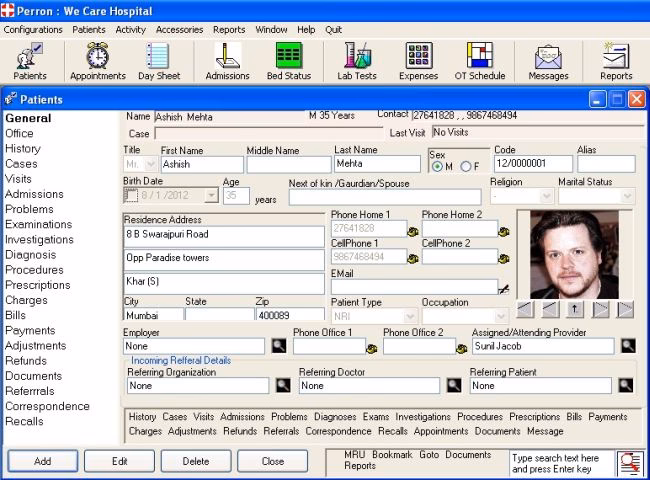650x480 pixels.
Task: Launch Lab Tests toolbar icon
Action: 357,57
